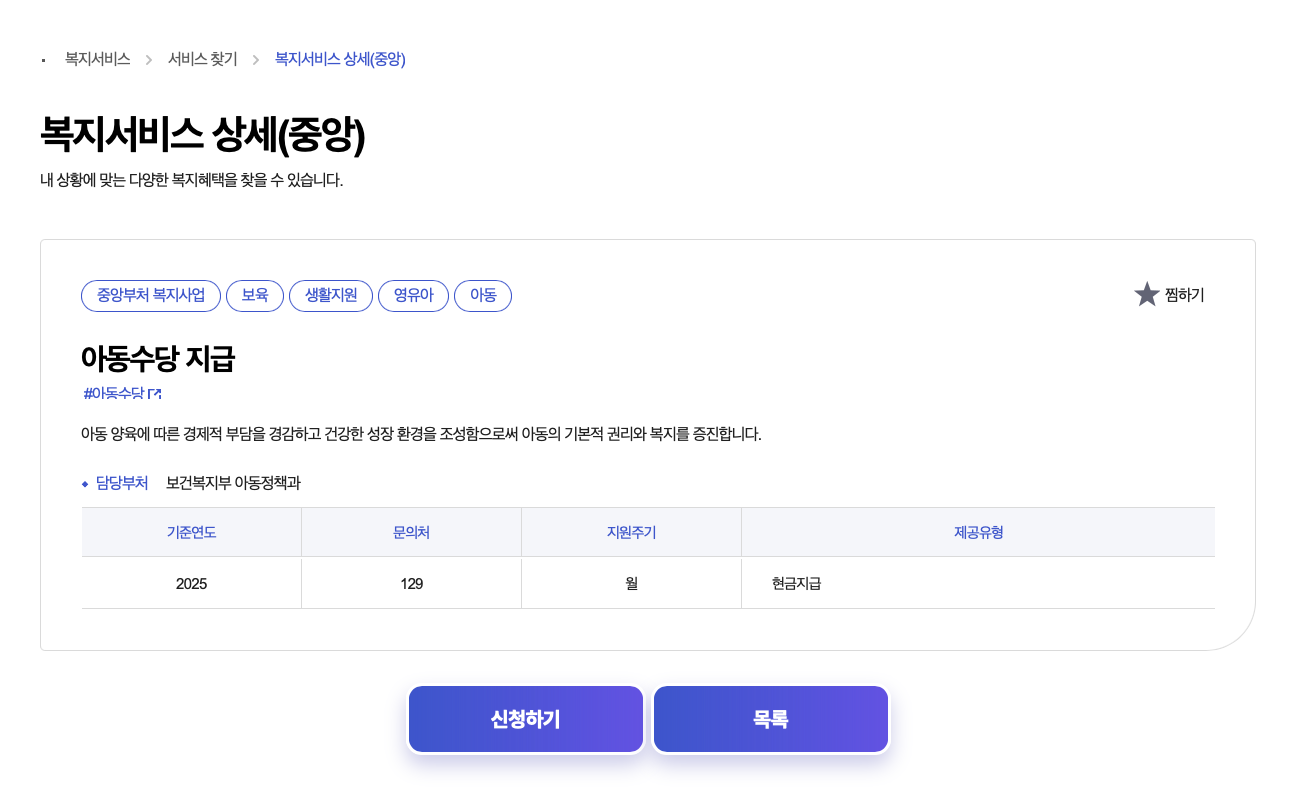This screenshot has height=788, width=1305.
Task: Click the 기준연도 table header
Action: [x=190, y=532]
